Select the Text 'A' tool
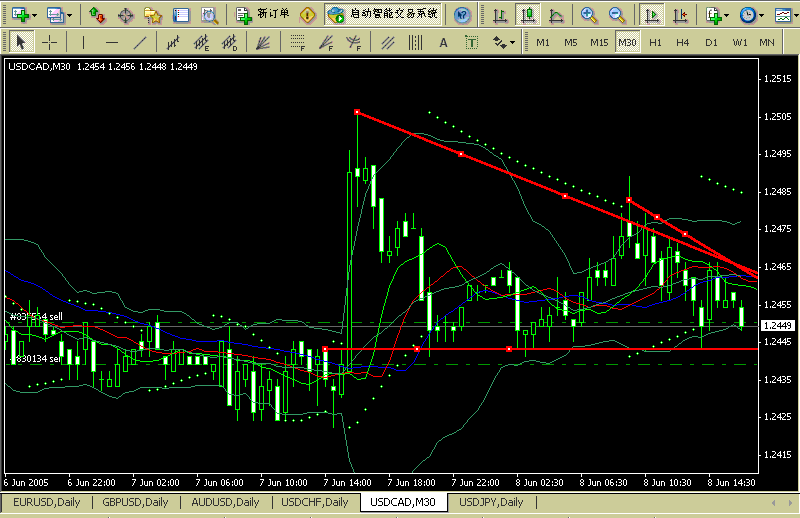 pos(443,43)
